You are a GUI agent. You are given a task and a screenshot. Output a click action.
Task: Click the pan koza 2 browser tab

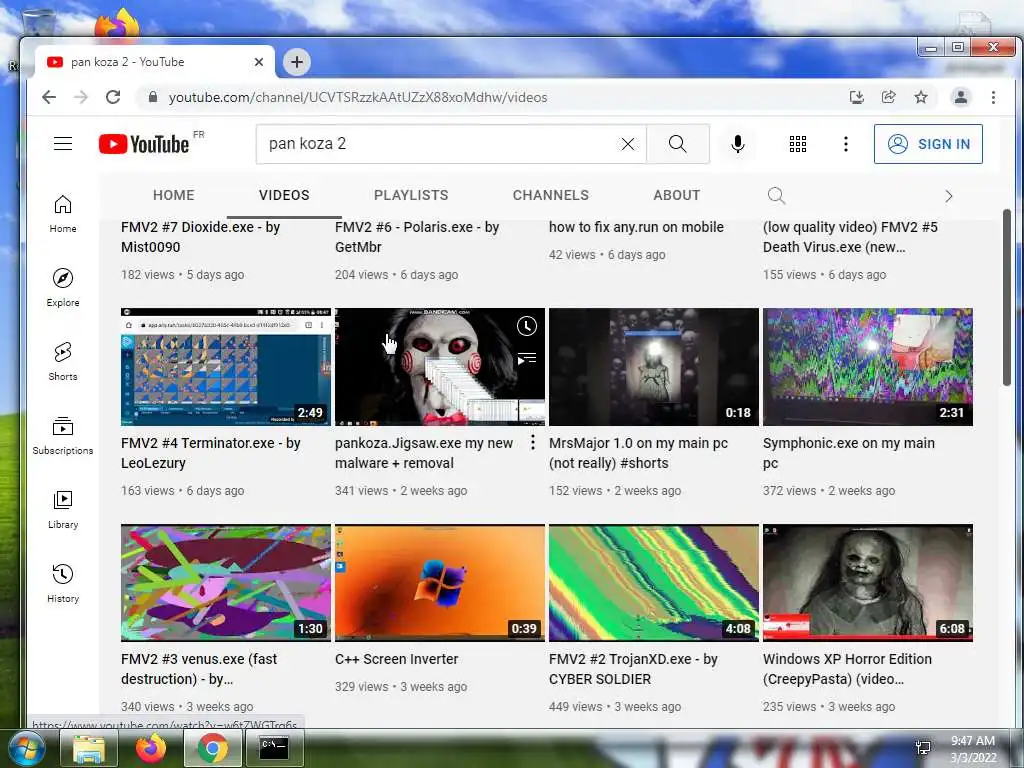[x=153, y=62]
